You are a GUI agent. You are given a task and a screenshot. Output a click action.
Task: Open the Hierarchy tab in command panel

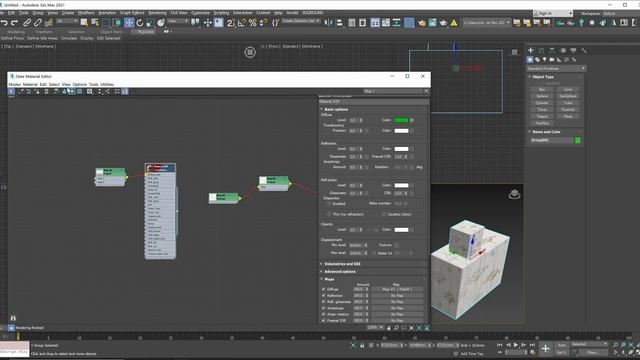552,50
